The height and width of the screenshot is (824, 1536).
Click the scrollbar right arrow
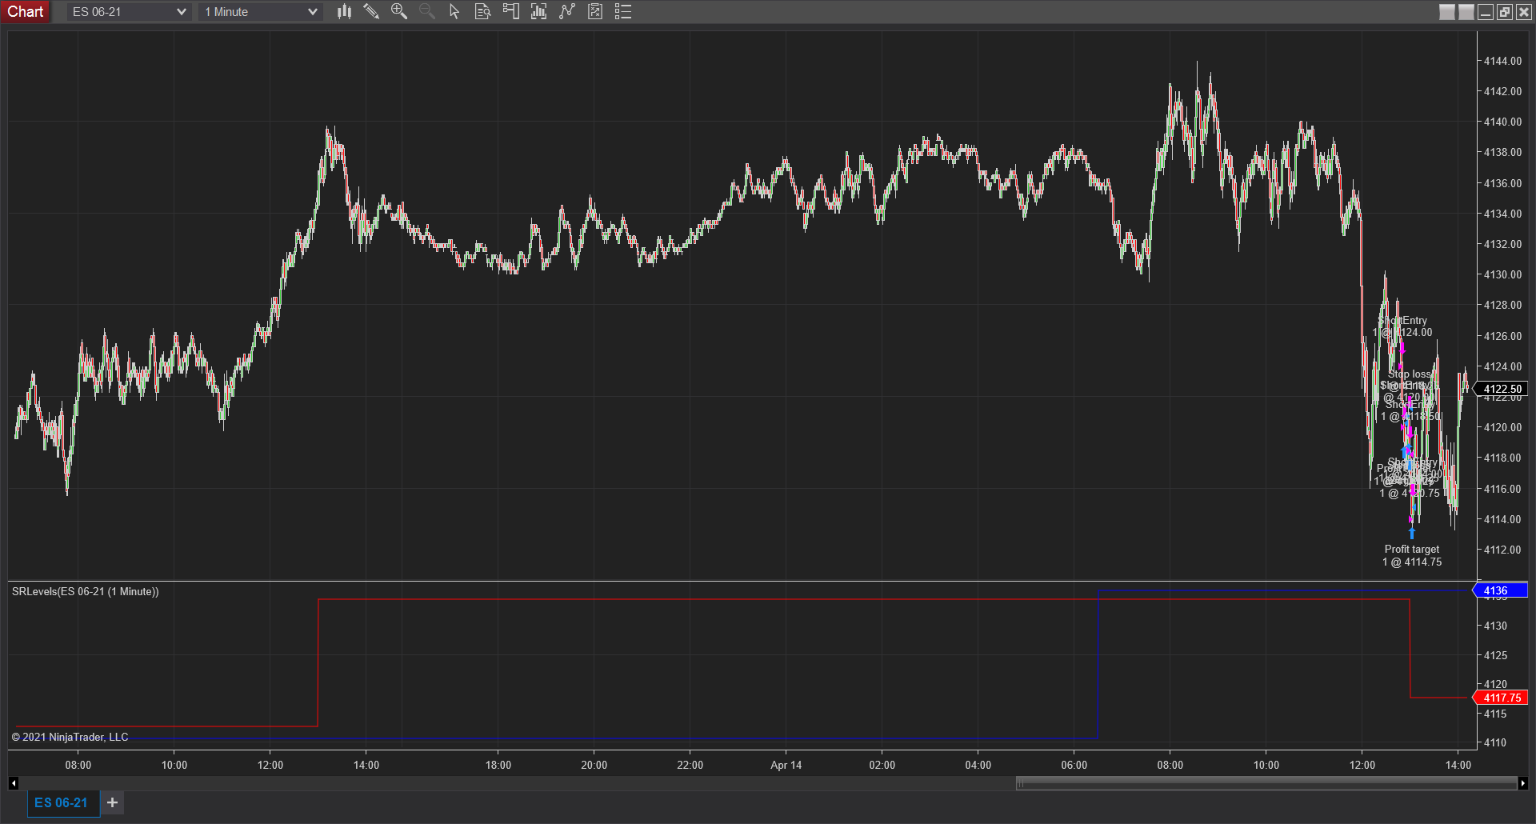[x=1523, y=783]
